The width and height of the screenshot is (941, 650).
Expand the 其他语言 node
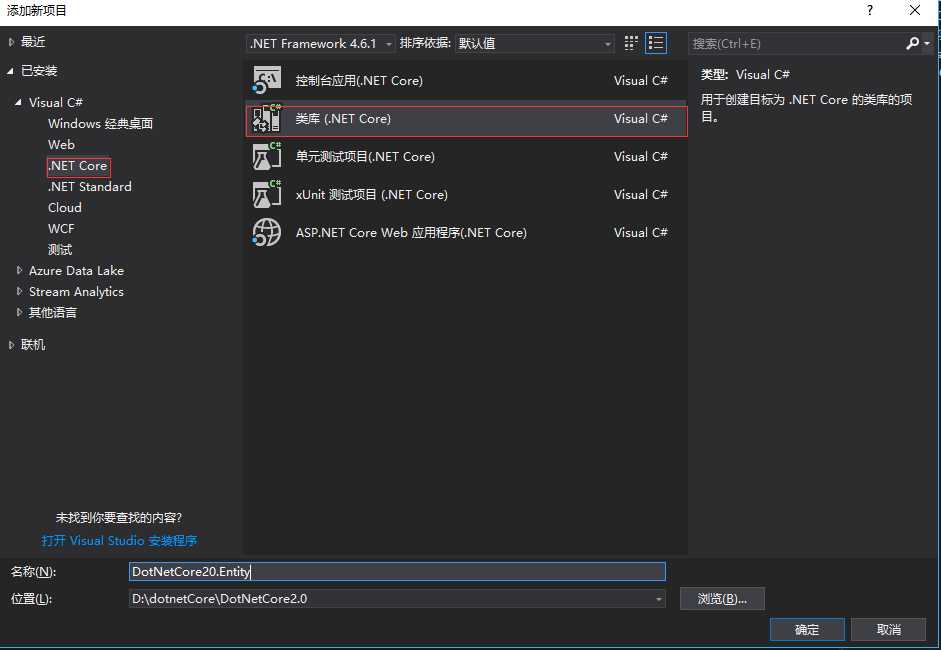(19, 313)
